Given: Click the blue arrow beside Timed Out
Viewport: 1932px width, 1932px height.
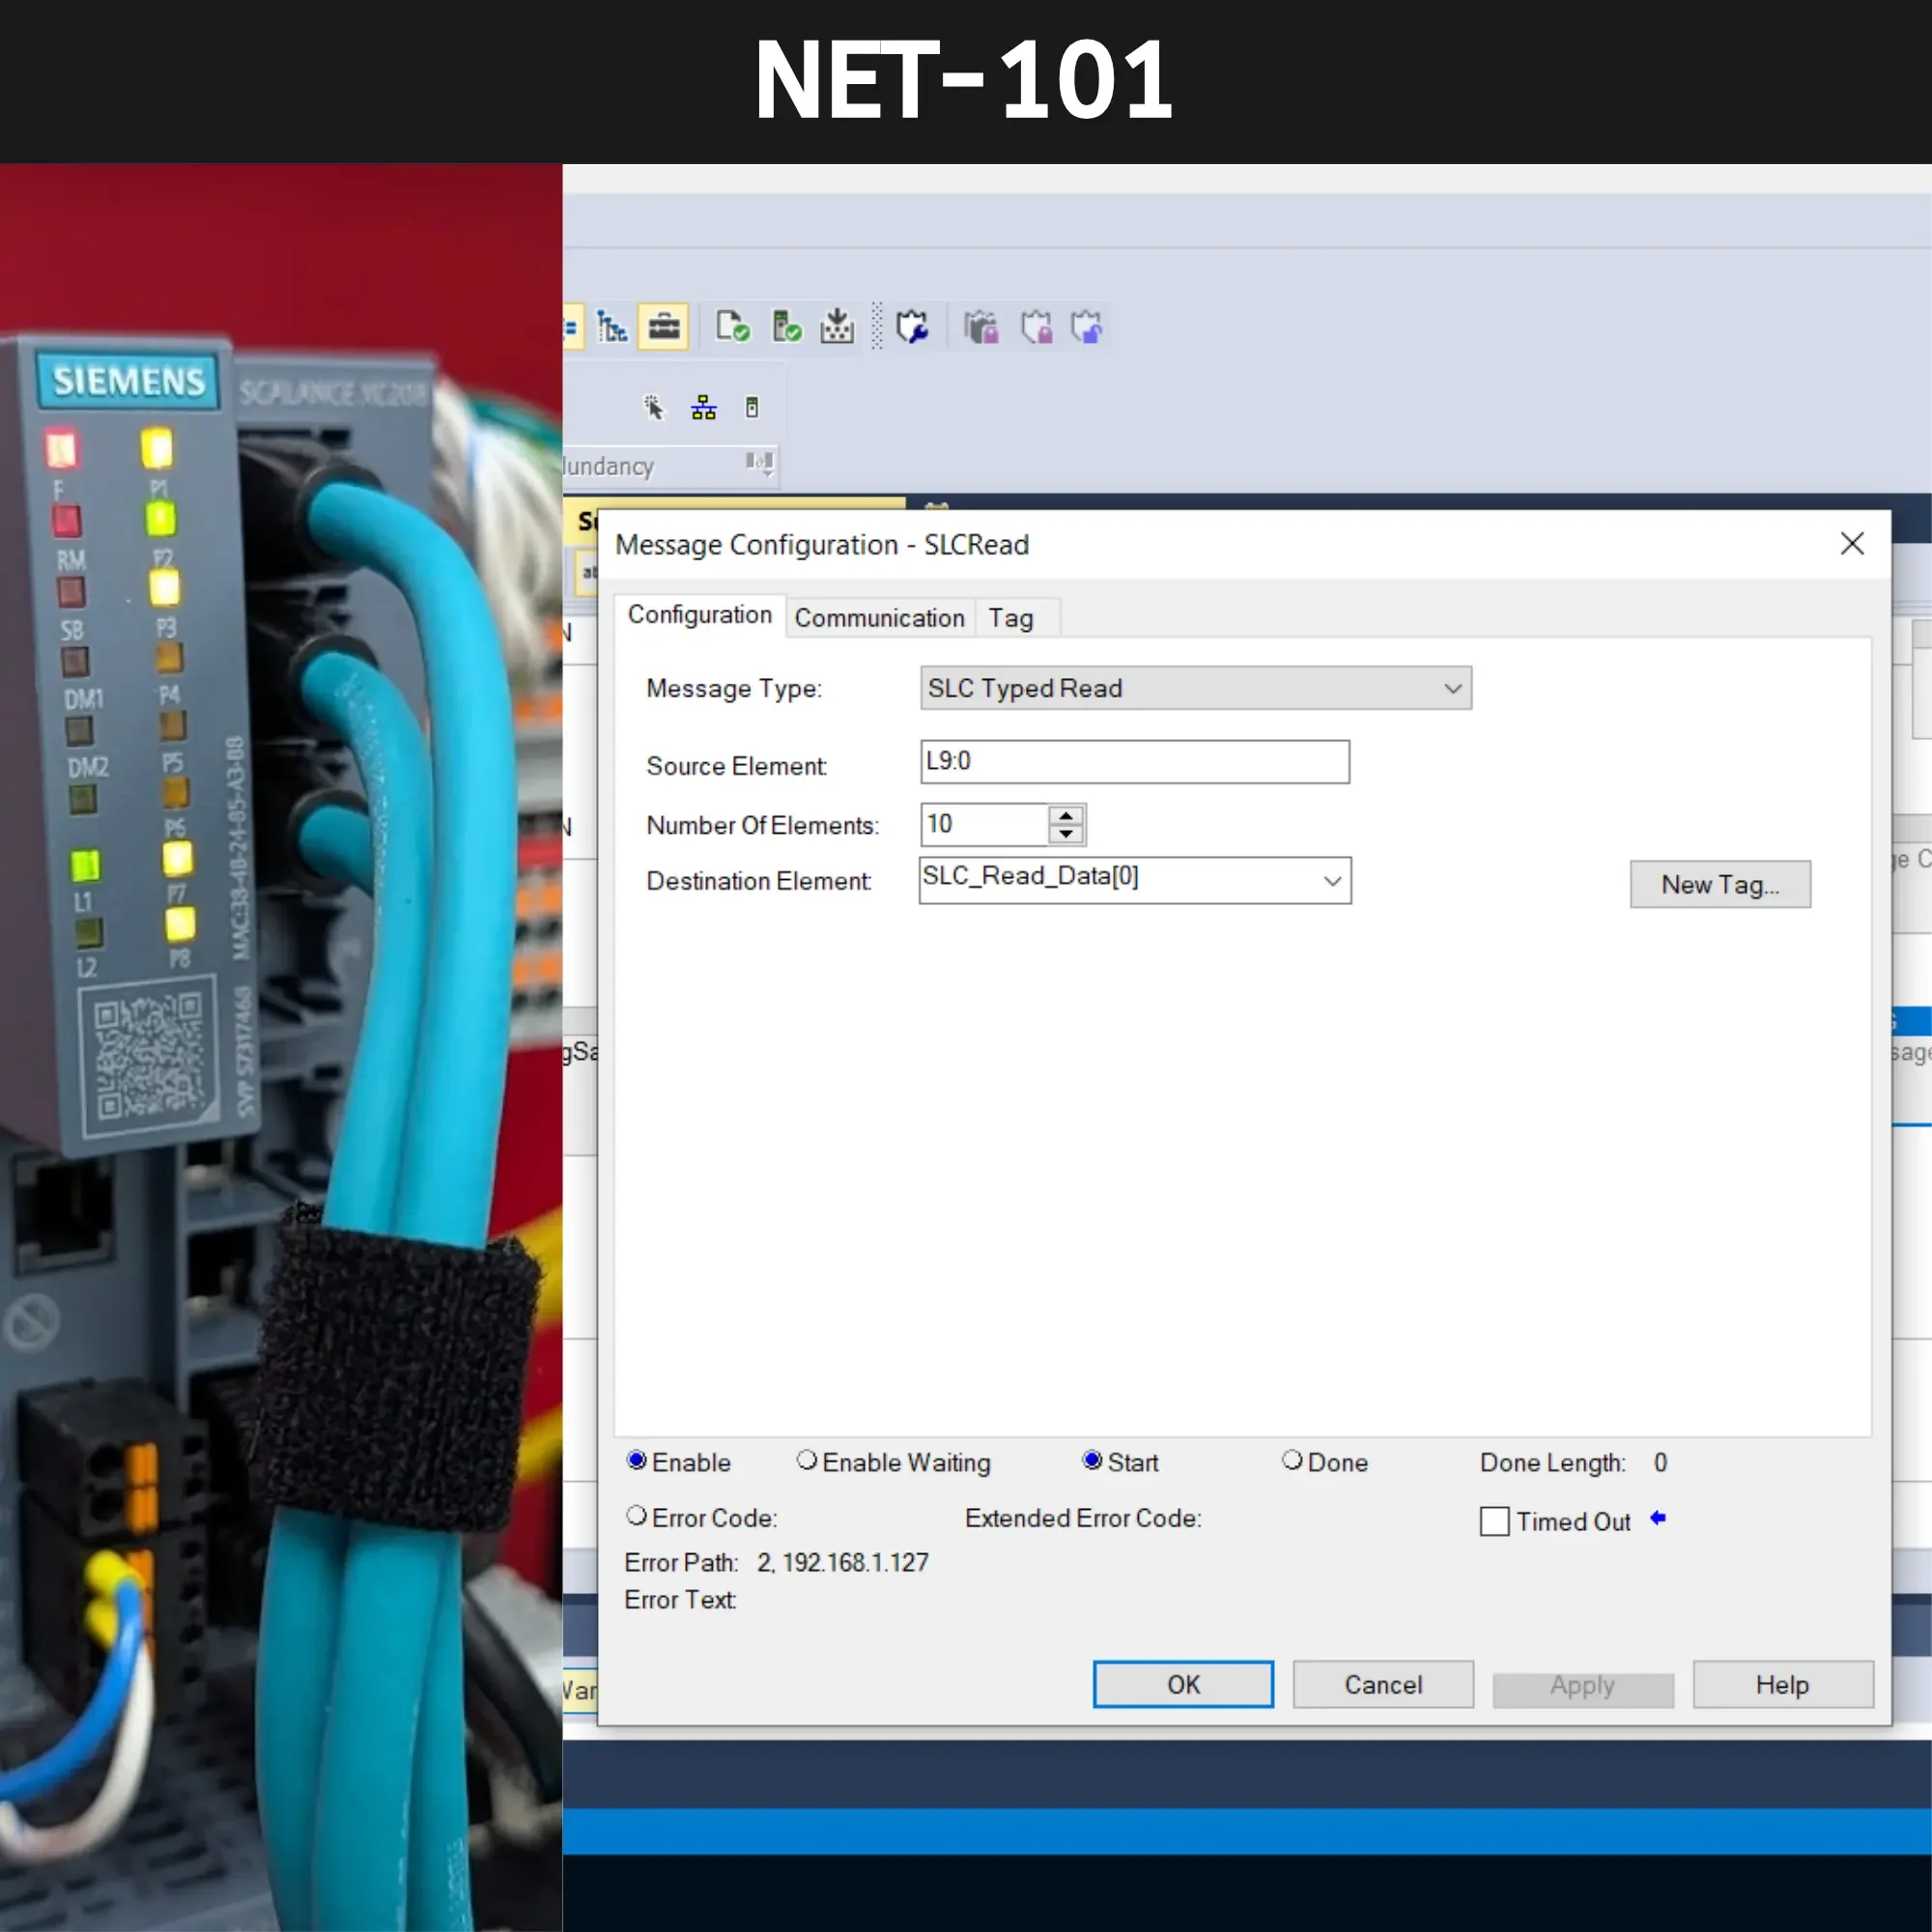Looking at the screenshot, I should [x=1658, y=1519].
